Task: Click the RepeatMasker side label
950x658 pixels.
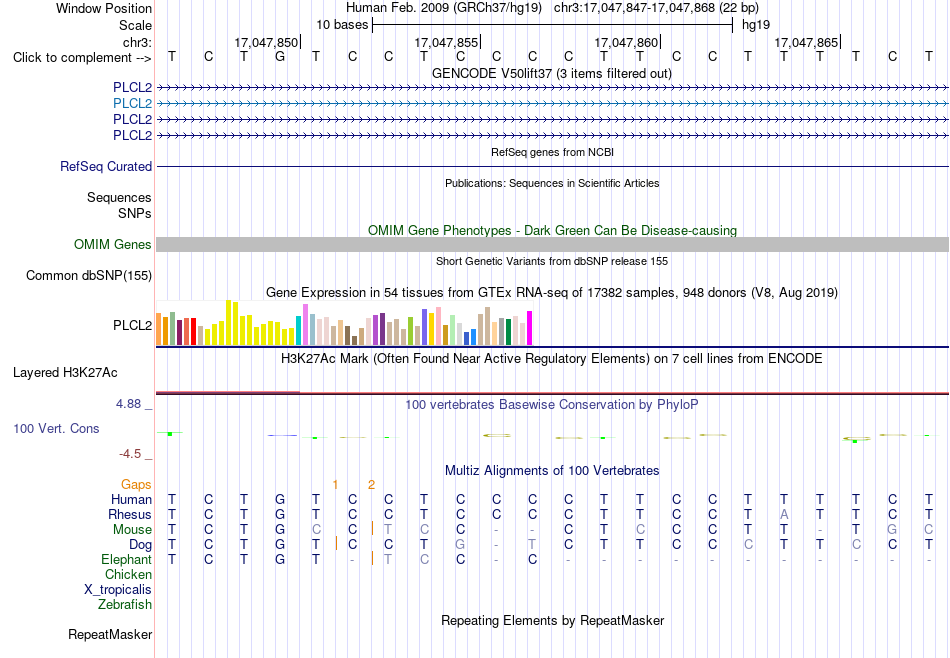Action: [110, 635]
